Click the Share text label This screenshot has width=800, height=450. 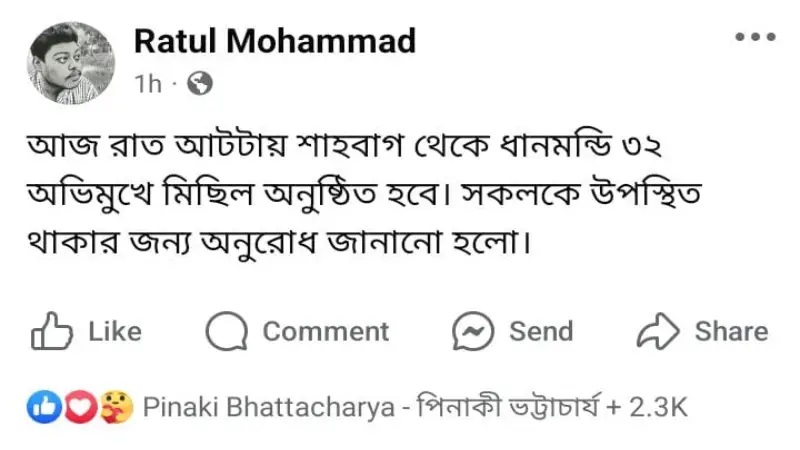pos(732,331)
